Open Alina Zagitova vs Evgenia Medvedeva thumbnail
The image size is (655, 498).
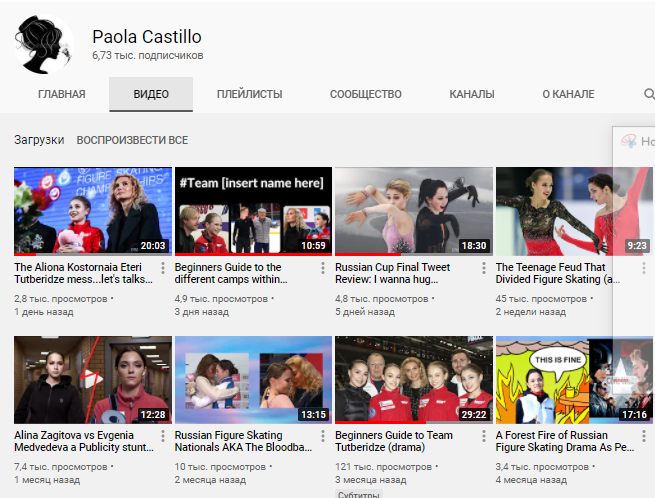coord(93,380)
